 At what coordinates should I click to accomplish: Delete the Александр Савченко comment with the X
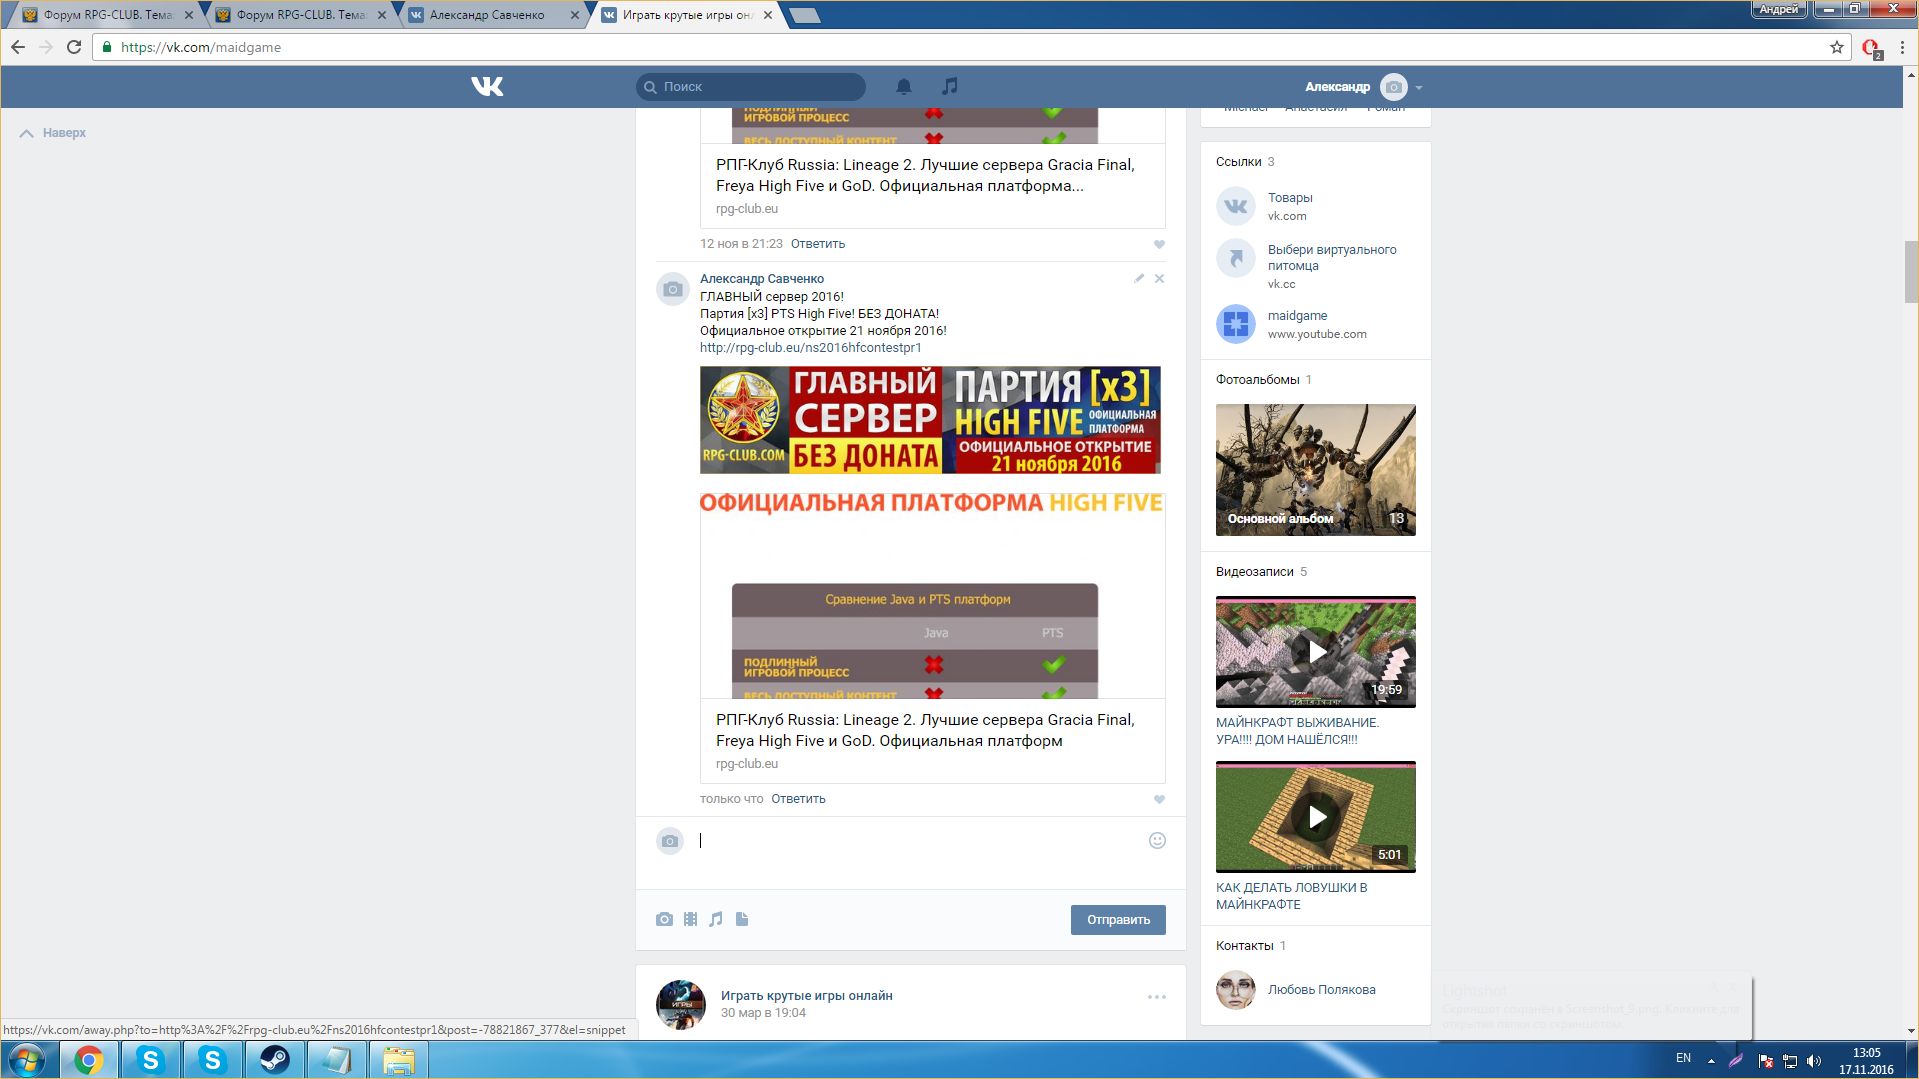[1160, 279]
